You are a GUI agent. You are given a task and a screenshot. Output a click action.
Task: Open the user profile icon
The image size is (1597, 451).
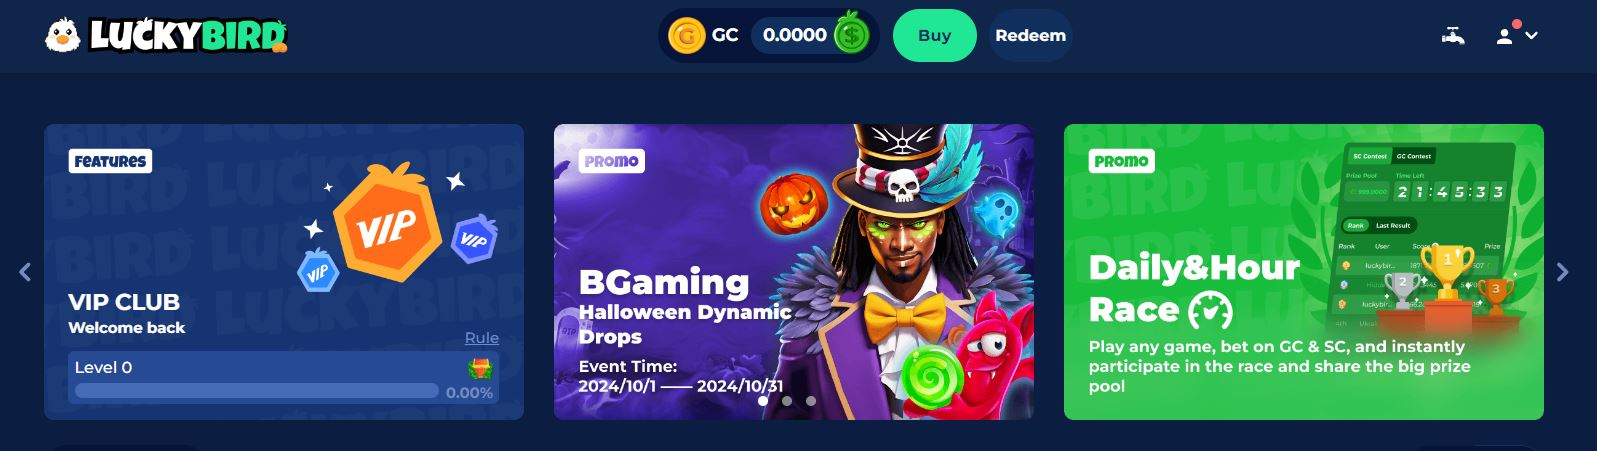[x=1504, y=36]
